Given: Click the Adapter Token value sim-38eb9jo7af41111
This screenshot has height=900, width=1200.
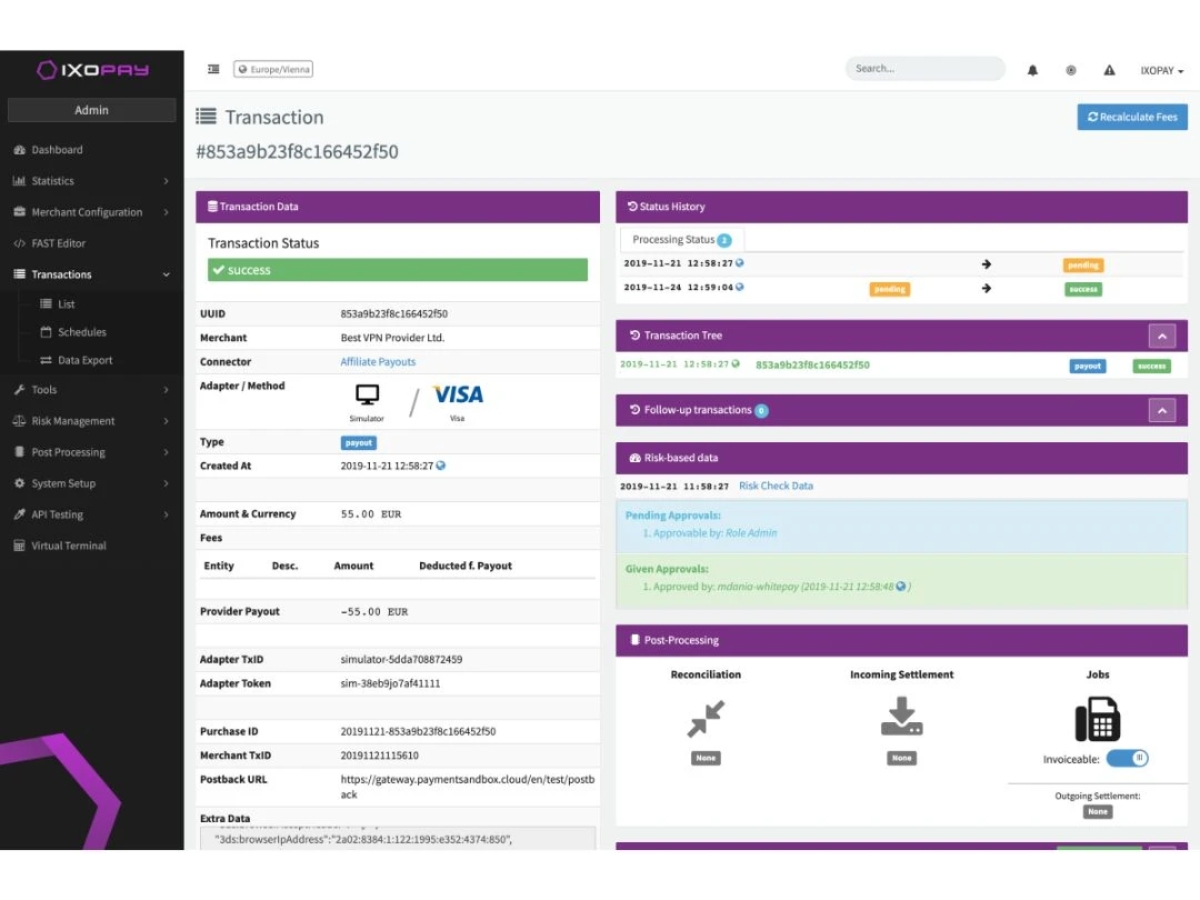Looking at the screenshot, I should (x=391, y=684).
